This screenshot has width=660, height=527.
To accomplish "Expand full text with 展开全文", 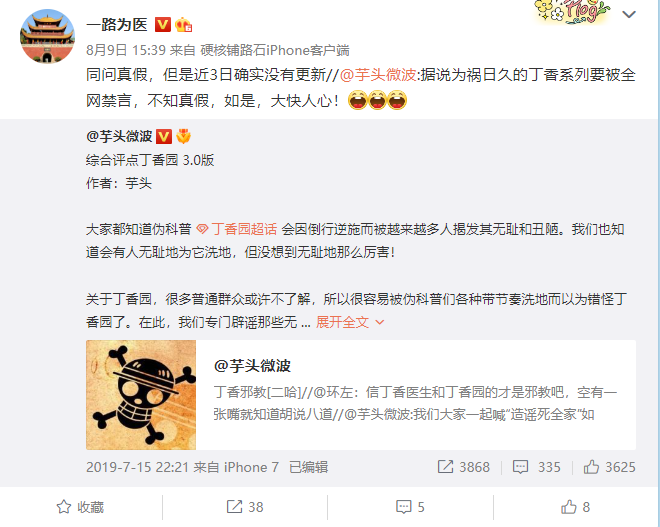I will [x=350, y=322].
